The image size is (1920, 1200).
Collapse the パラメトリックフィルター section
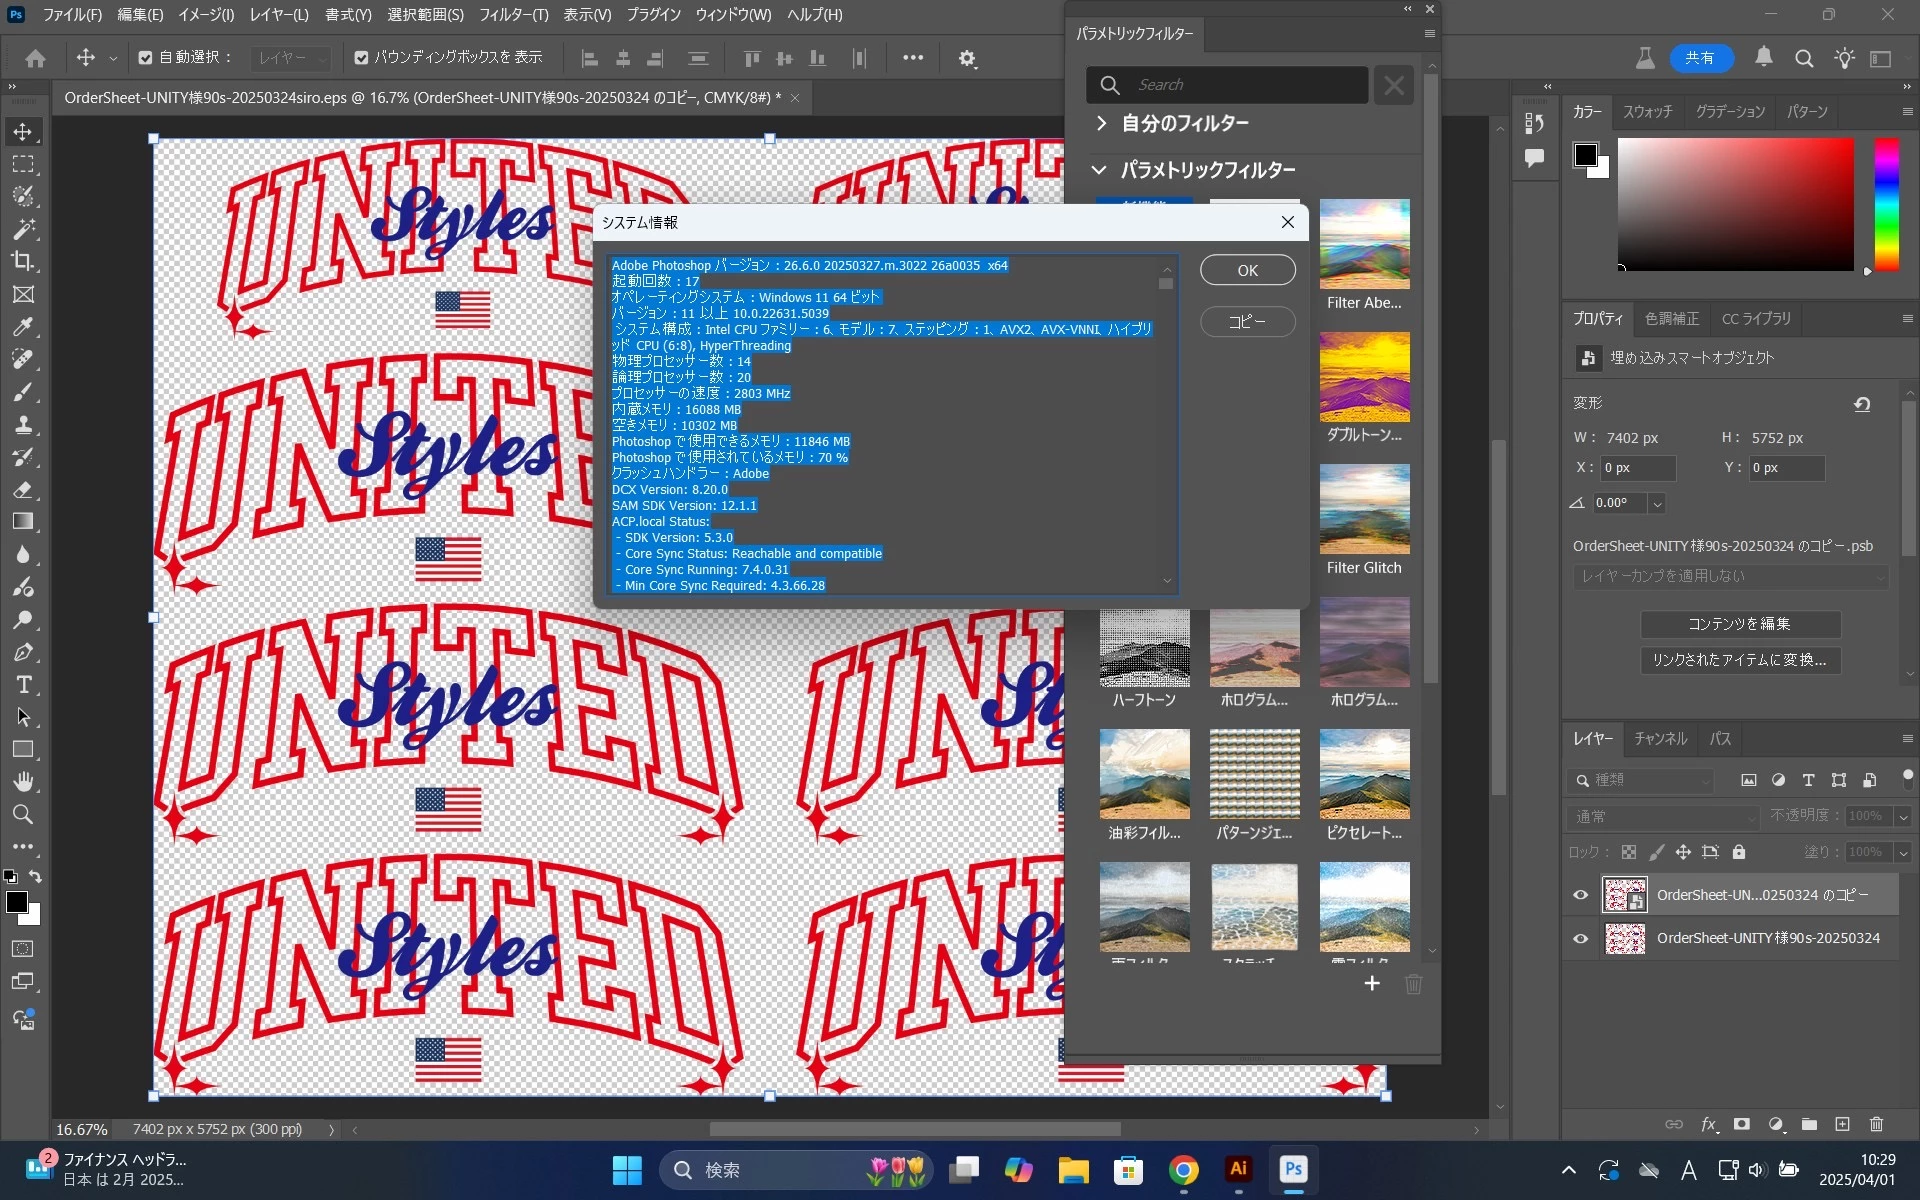pyautogui.click(x=1099, y=170)
